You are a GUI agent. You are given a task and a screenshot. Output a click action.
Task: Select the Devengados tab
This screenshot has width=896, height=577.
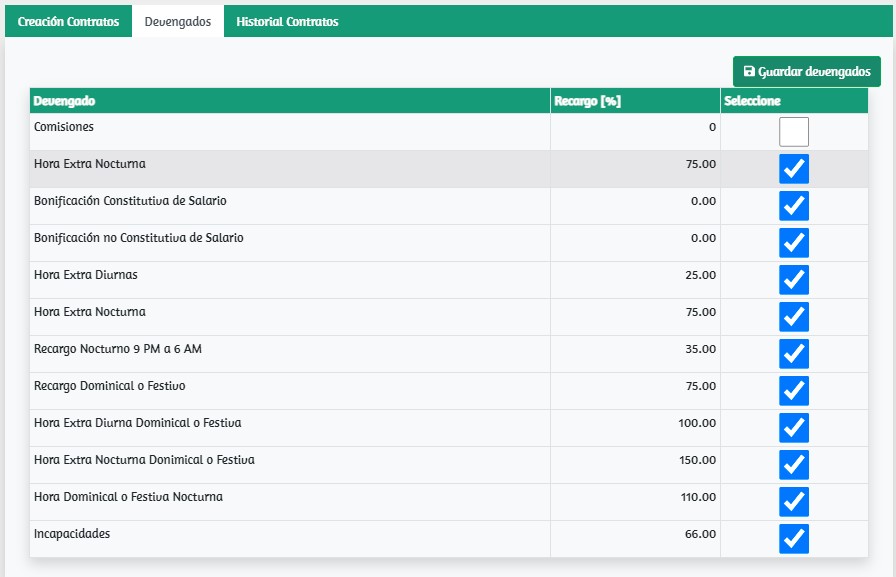point(178,21)
